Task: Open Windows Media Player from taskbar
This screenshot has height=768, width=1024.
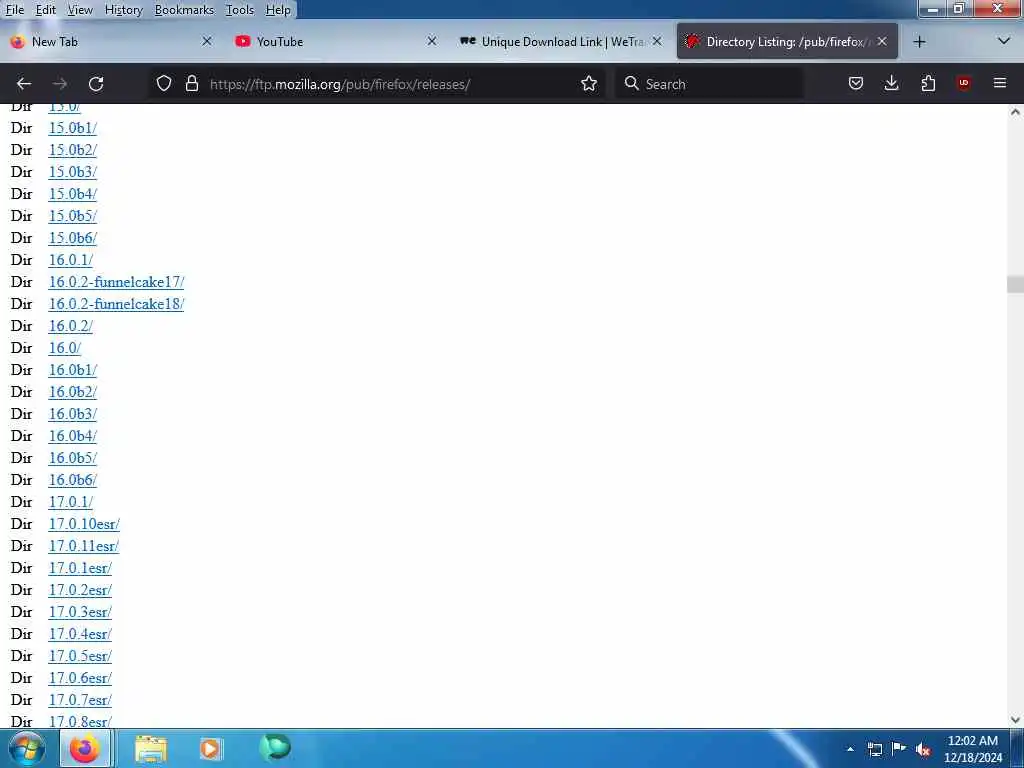Action: (x=210, y=748)
